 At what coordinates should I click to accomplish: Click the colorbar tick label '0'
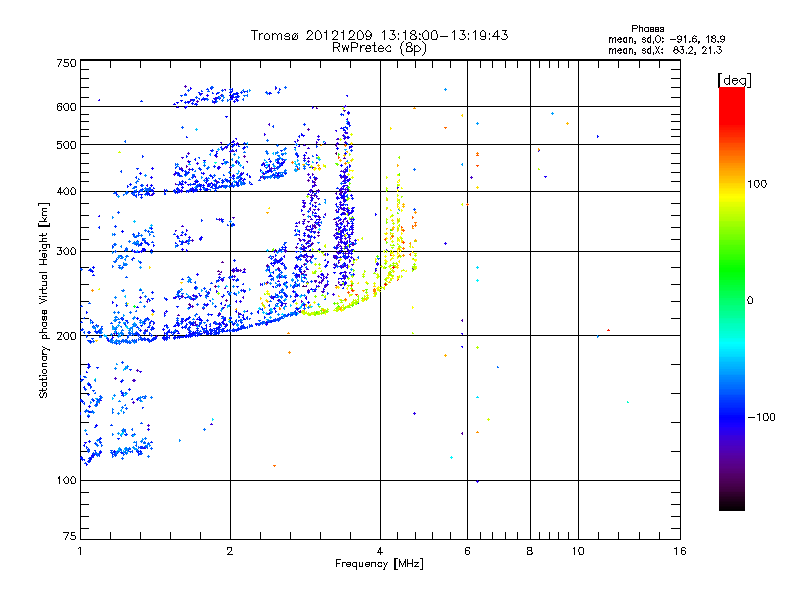(749, 301)
